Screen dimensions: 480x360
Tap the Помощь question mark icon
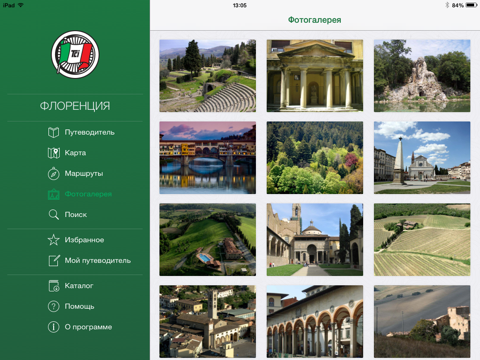pyautogui.click(x=53, y=306)
